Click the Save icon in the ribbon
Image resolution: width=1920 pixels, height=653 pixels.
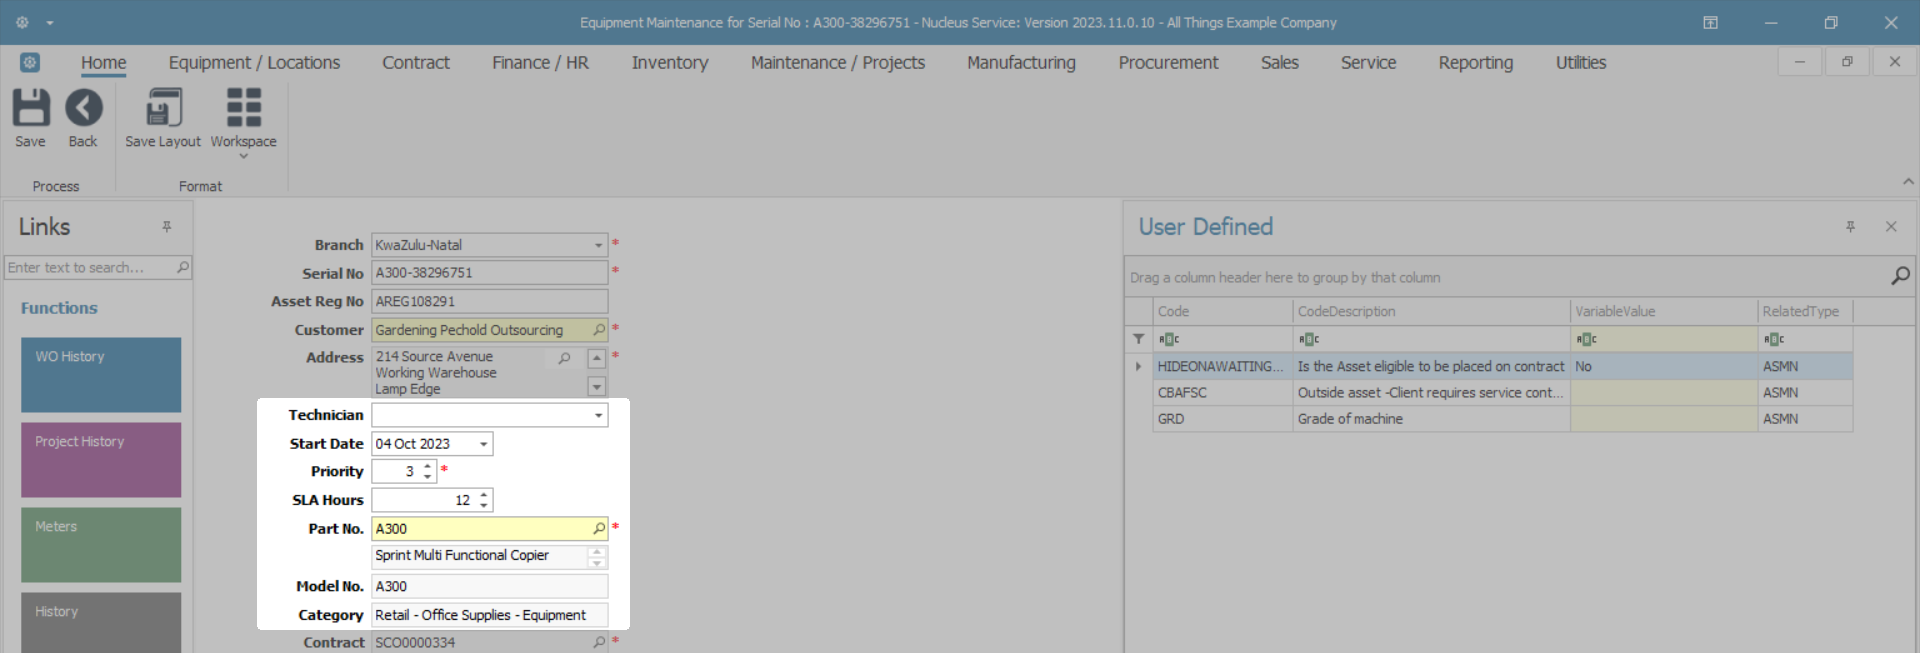[x=30, y=107]
